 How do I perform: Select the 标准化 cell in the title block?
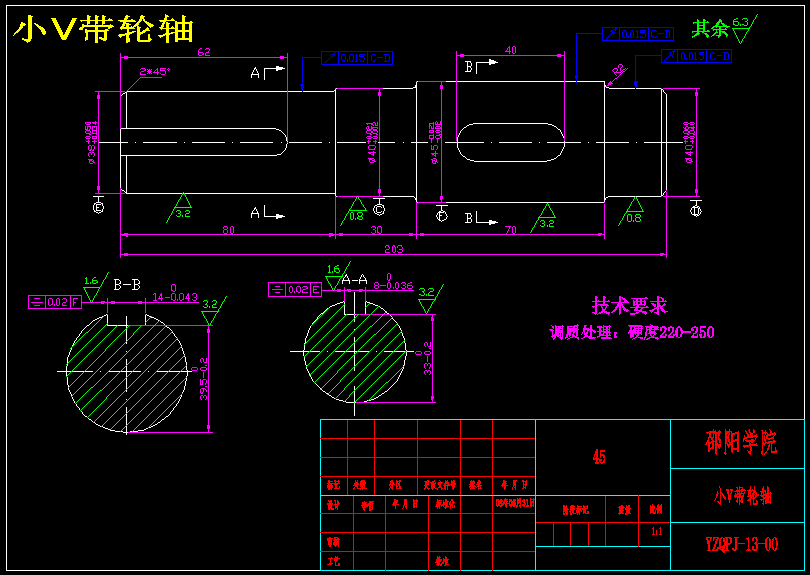click(x=445, y=505)
